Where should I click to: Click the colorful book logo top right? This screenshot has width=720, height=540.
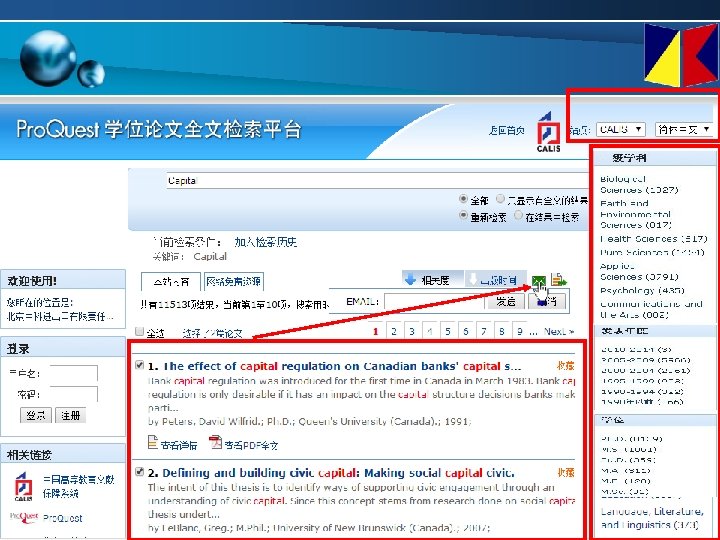[x=681, y=55]
